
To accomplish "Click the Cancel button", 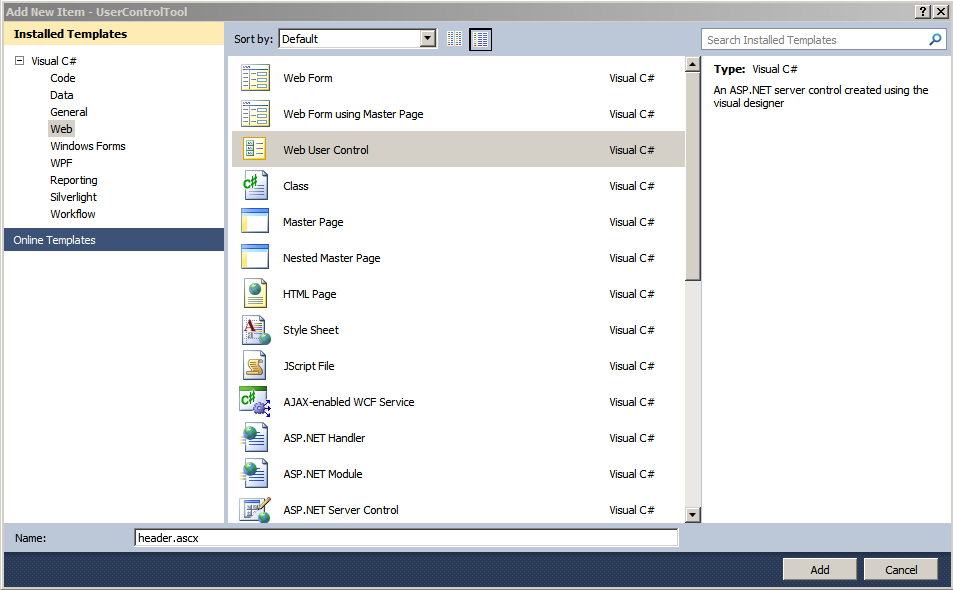I will click(901, 569).
